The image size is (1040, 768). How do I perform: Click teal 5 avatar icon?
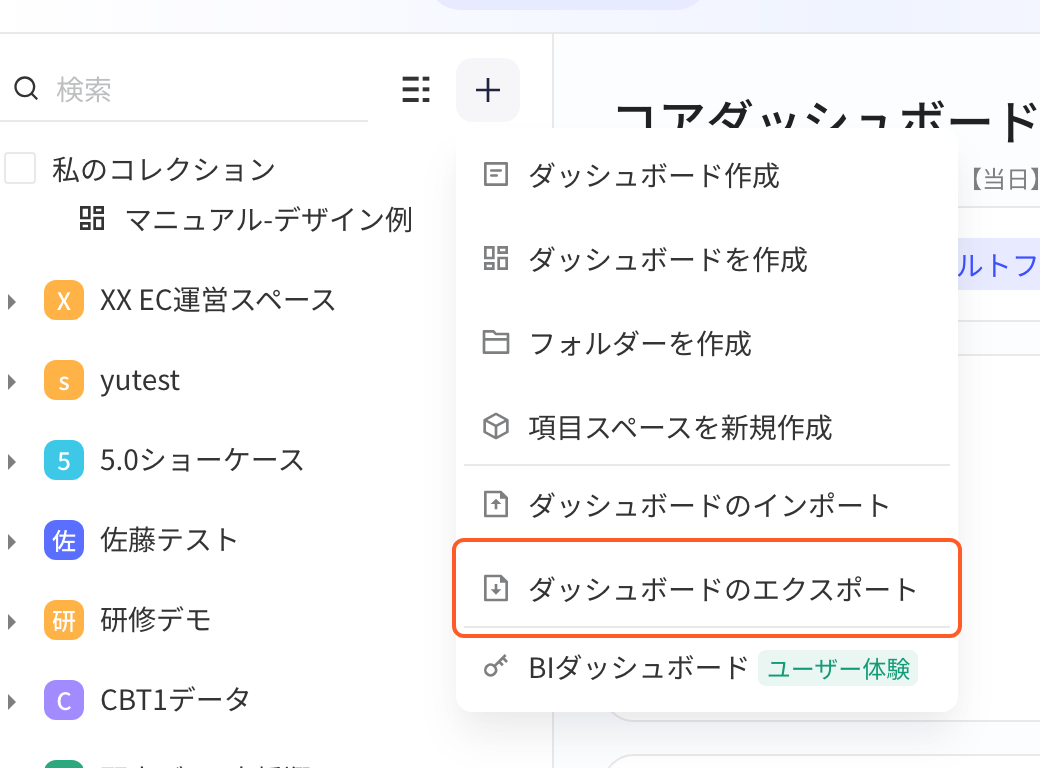(64, 460)
